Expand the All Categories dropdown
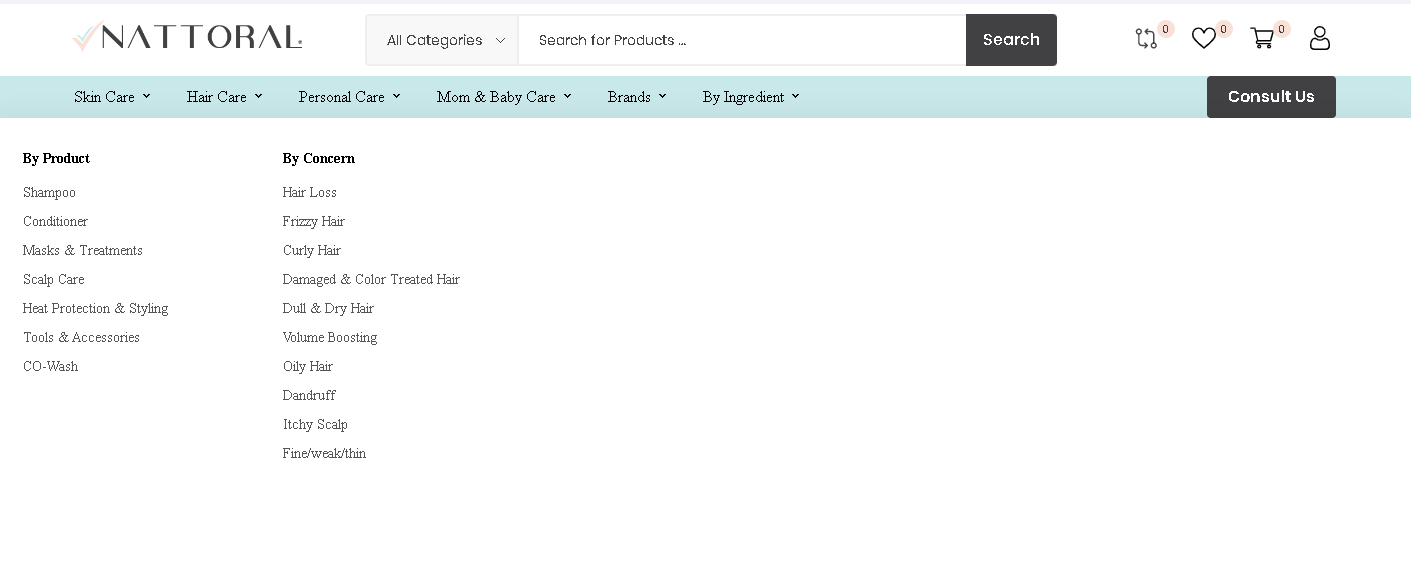 pyautogui.click(x=443, y=40)
